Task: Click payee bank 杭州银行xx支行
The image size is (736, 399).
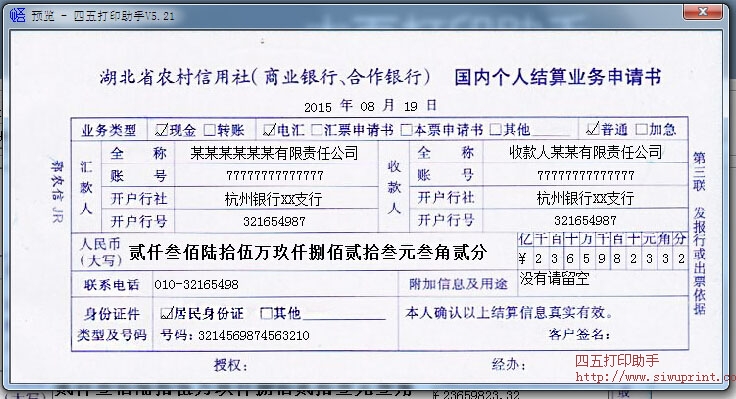Action: (585, 198)
